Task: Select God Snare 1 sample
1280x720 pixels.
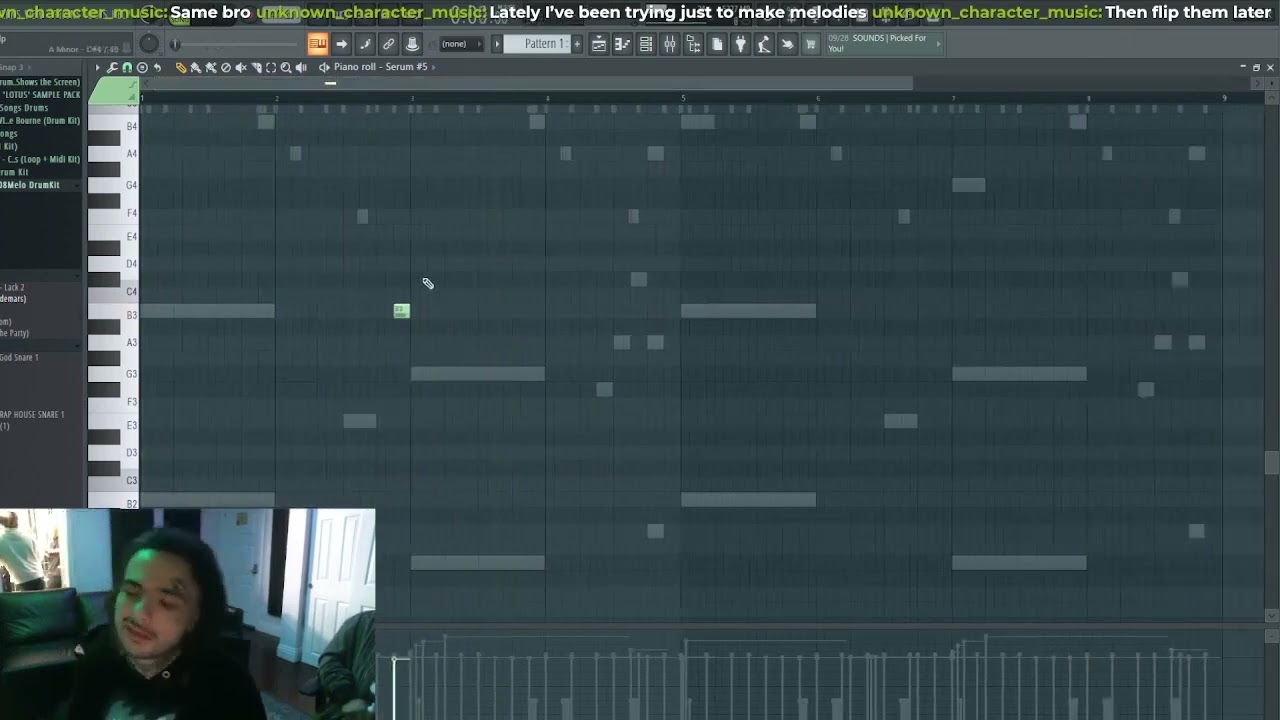Action: (x=20, y=357)
